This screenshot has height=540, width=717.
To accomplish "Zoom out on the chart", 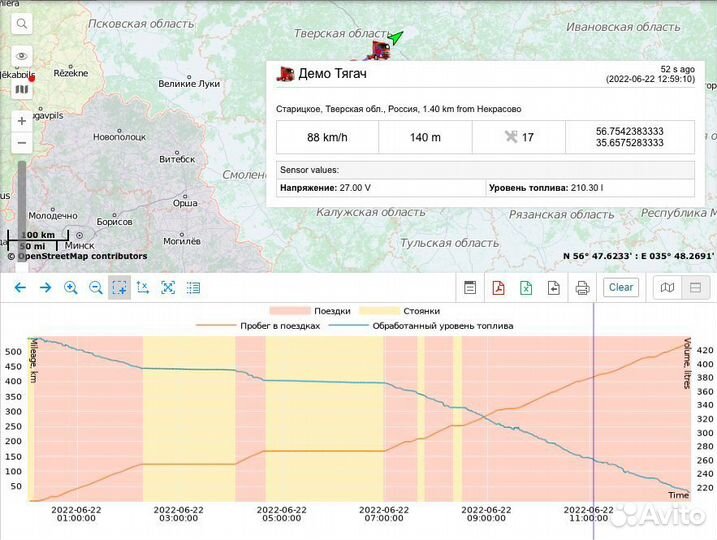I will 95,288.
